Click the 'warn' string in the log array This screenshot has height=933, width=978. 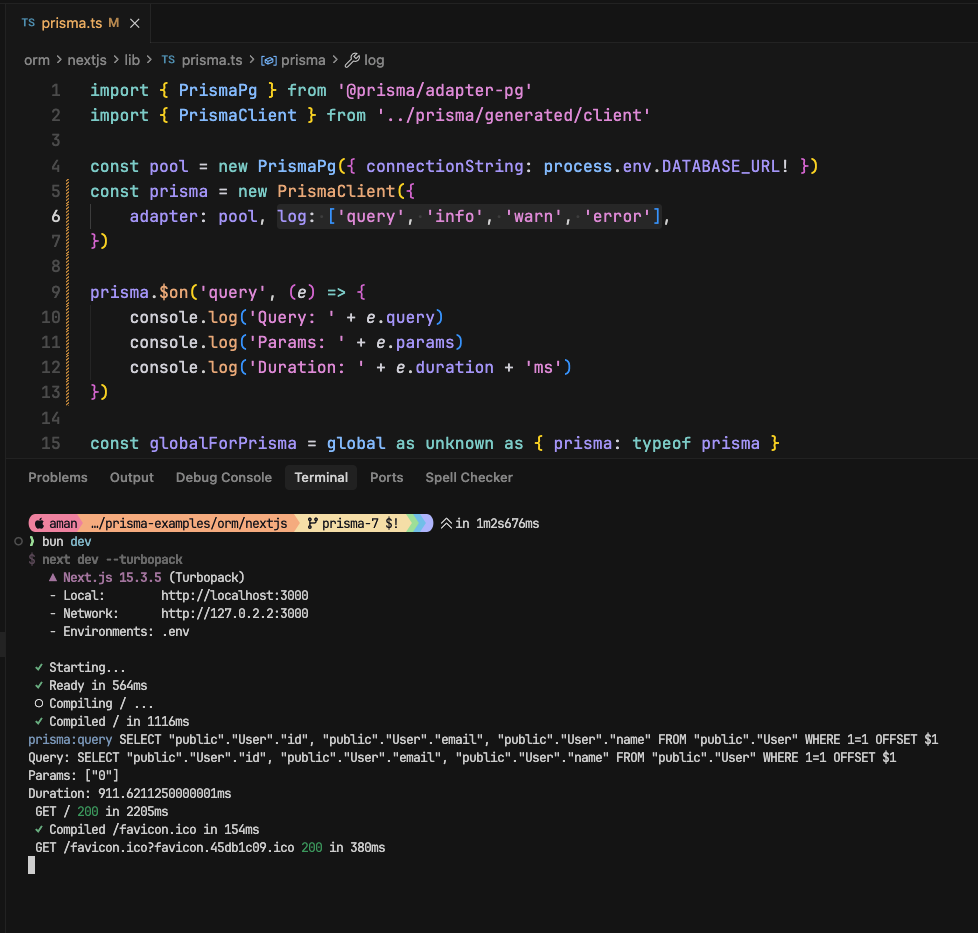[x=533, y=216]
